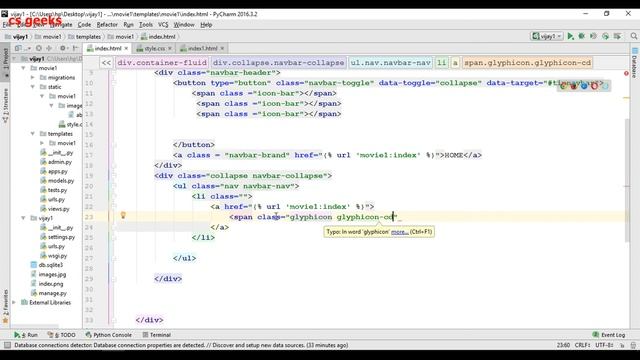Open the VCS menu

point(163,24)
